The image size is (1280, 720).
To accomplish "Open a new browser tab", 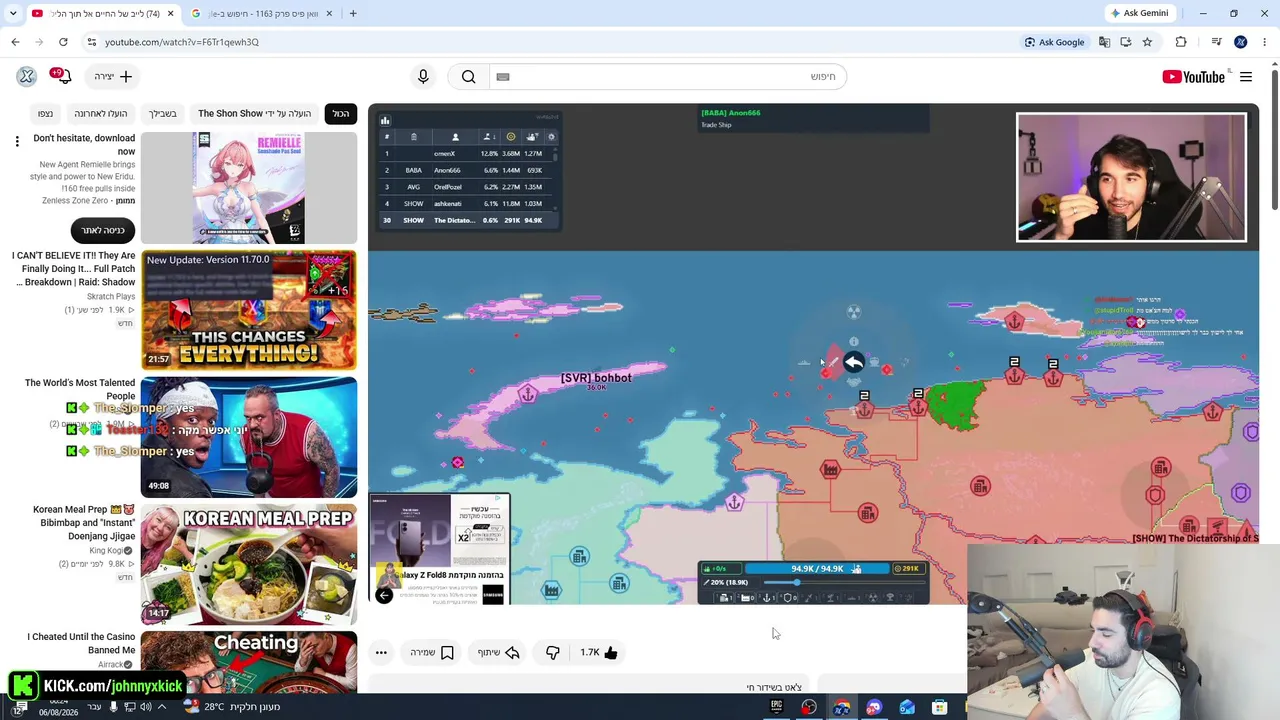I will pos(353,14).
